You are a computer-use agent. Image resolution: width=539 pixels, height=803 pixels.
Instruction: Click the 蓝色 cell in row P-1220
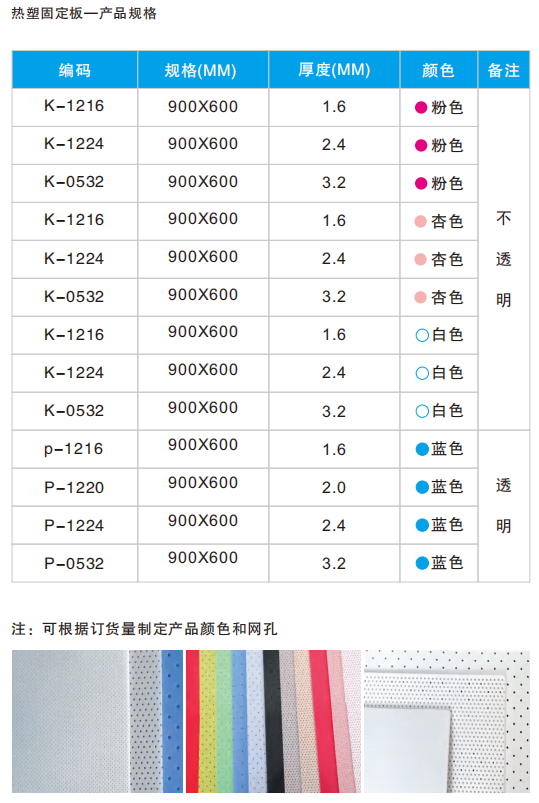point(439,487)
